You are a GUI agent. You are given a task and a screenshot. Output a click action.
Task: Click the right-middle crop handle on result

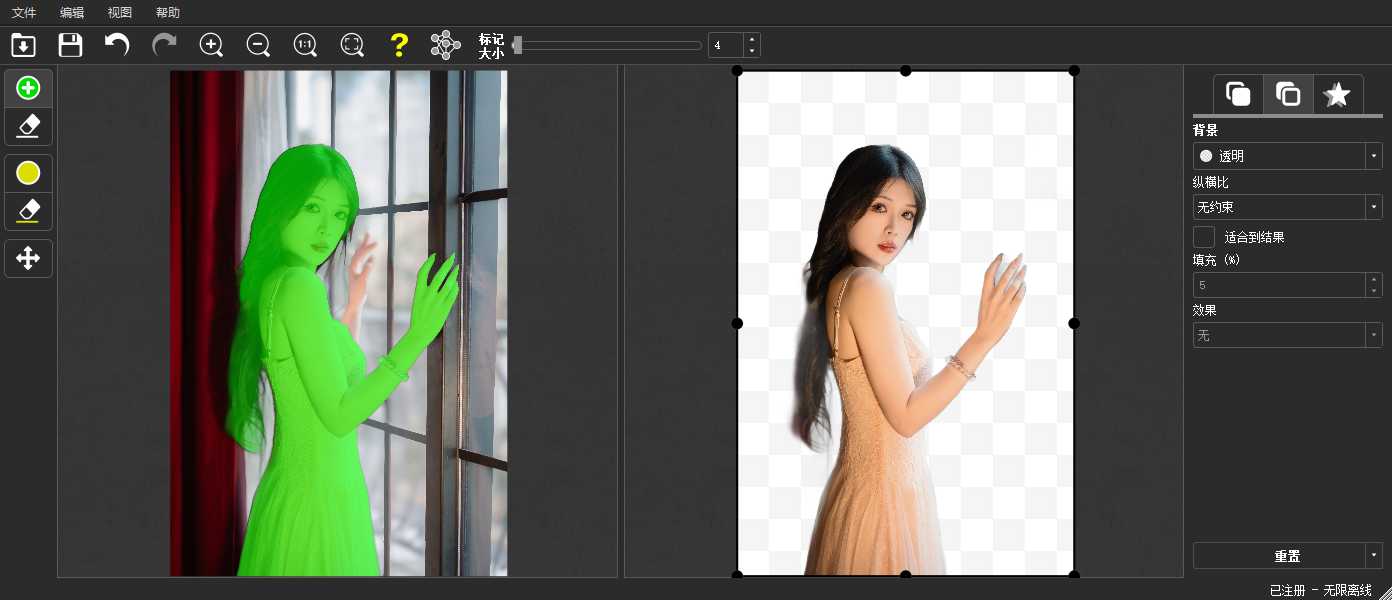[1074, 323]
